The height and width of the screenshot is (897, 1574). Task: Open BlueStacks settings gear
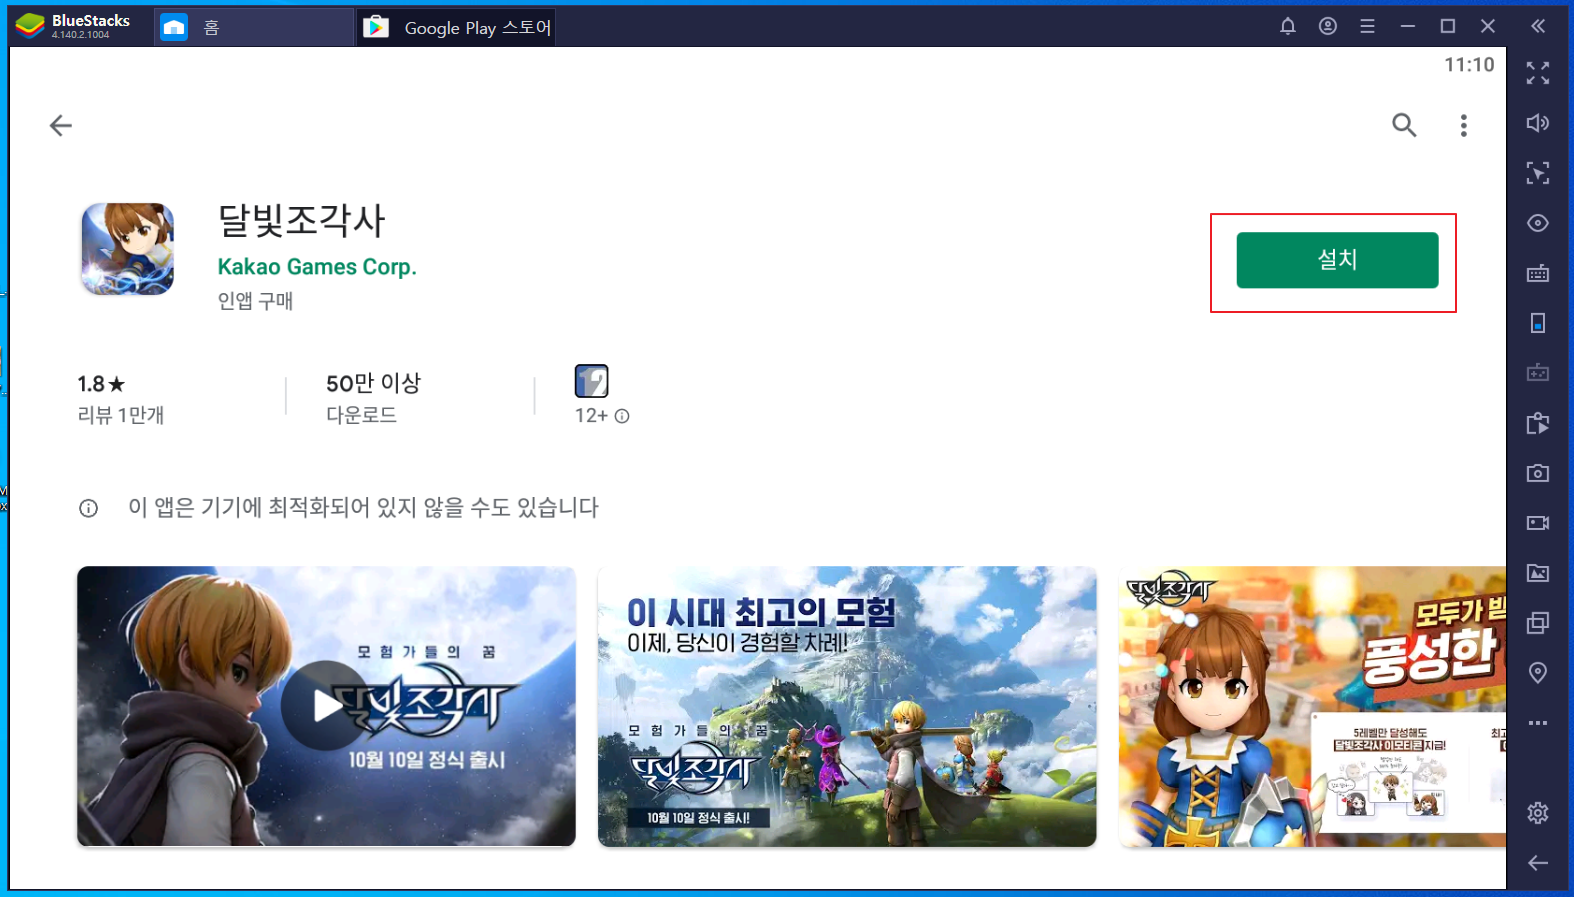[x=1538, y=813]
